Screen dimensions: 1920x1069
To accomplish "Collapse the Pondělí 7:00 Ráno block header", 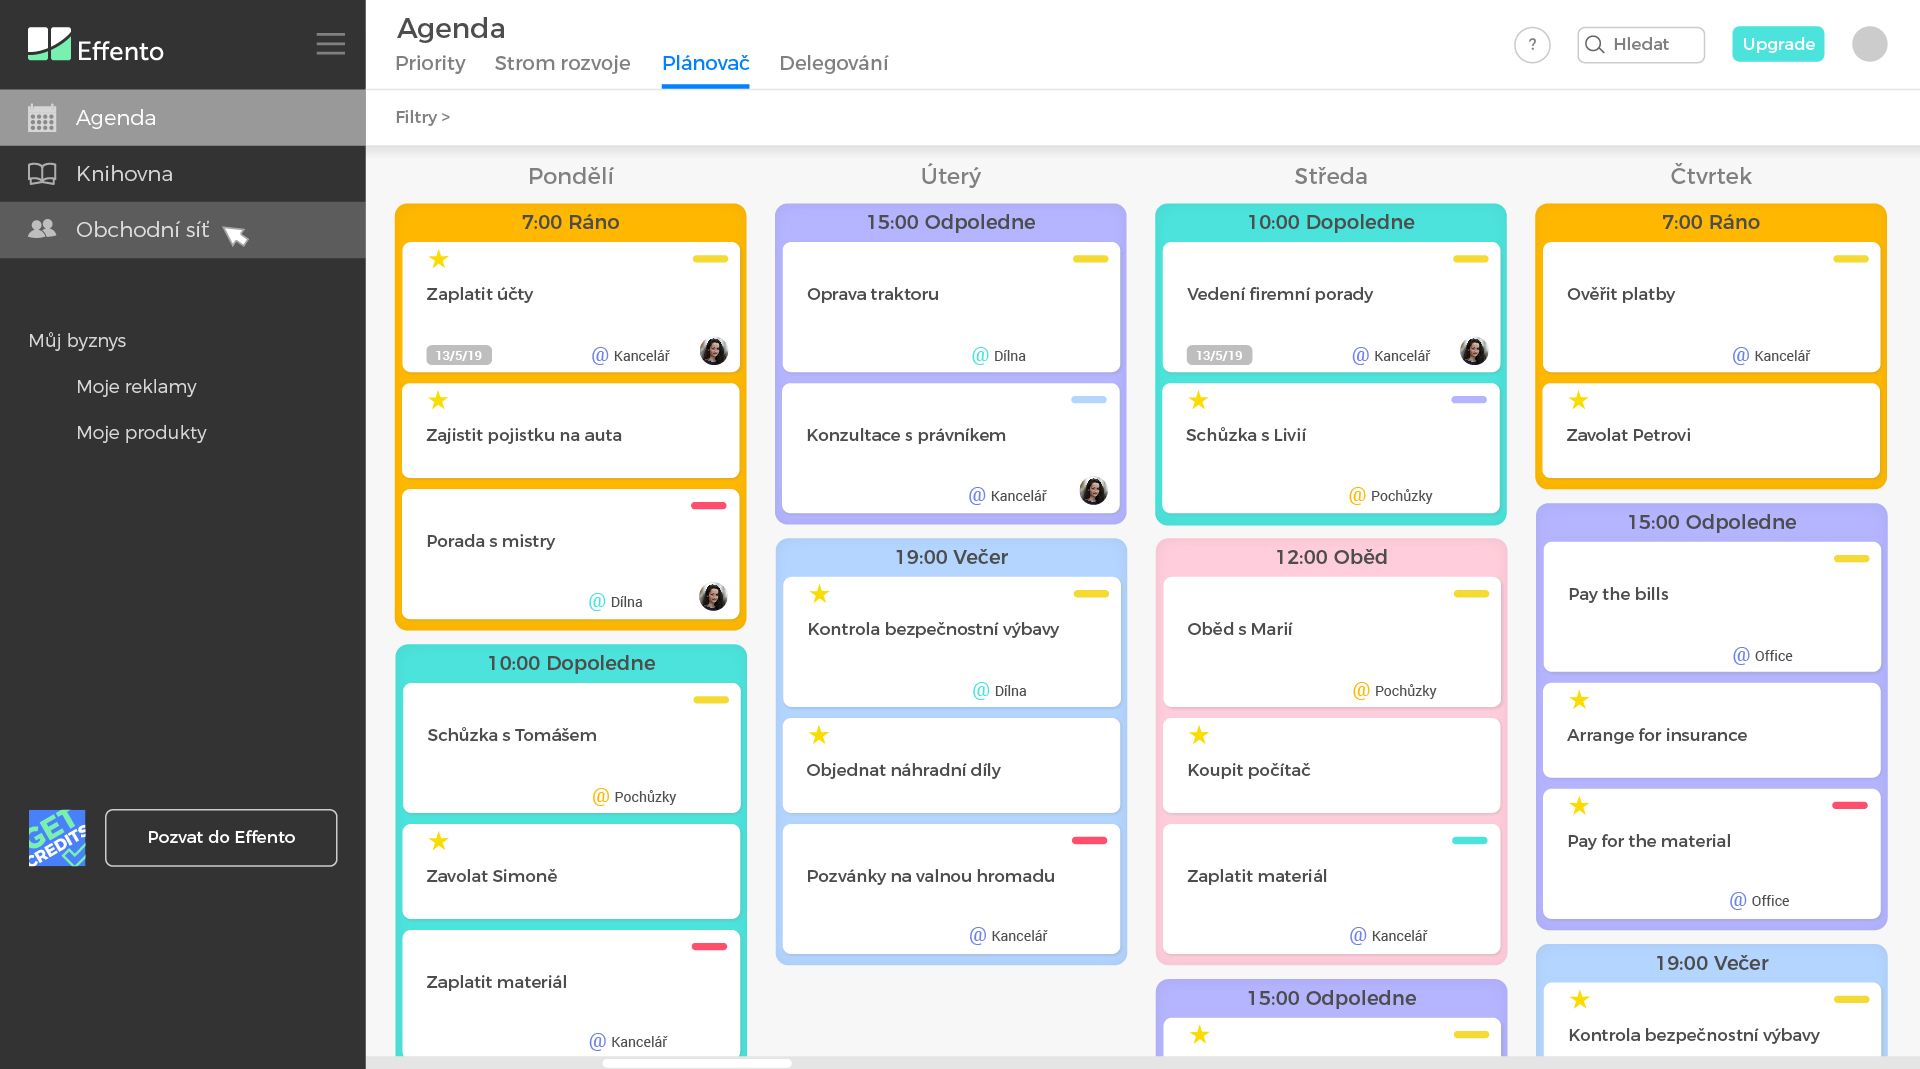I will [570, 222].
